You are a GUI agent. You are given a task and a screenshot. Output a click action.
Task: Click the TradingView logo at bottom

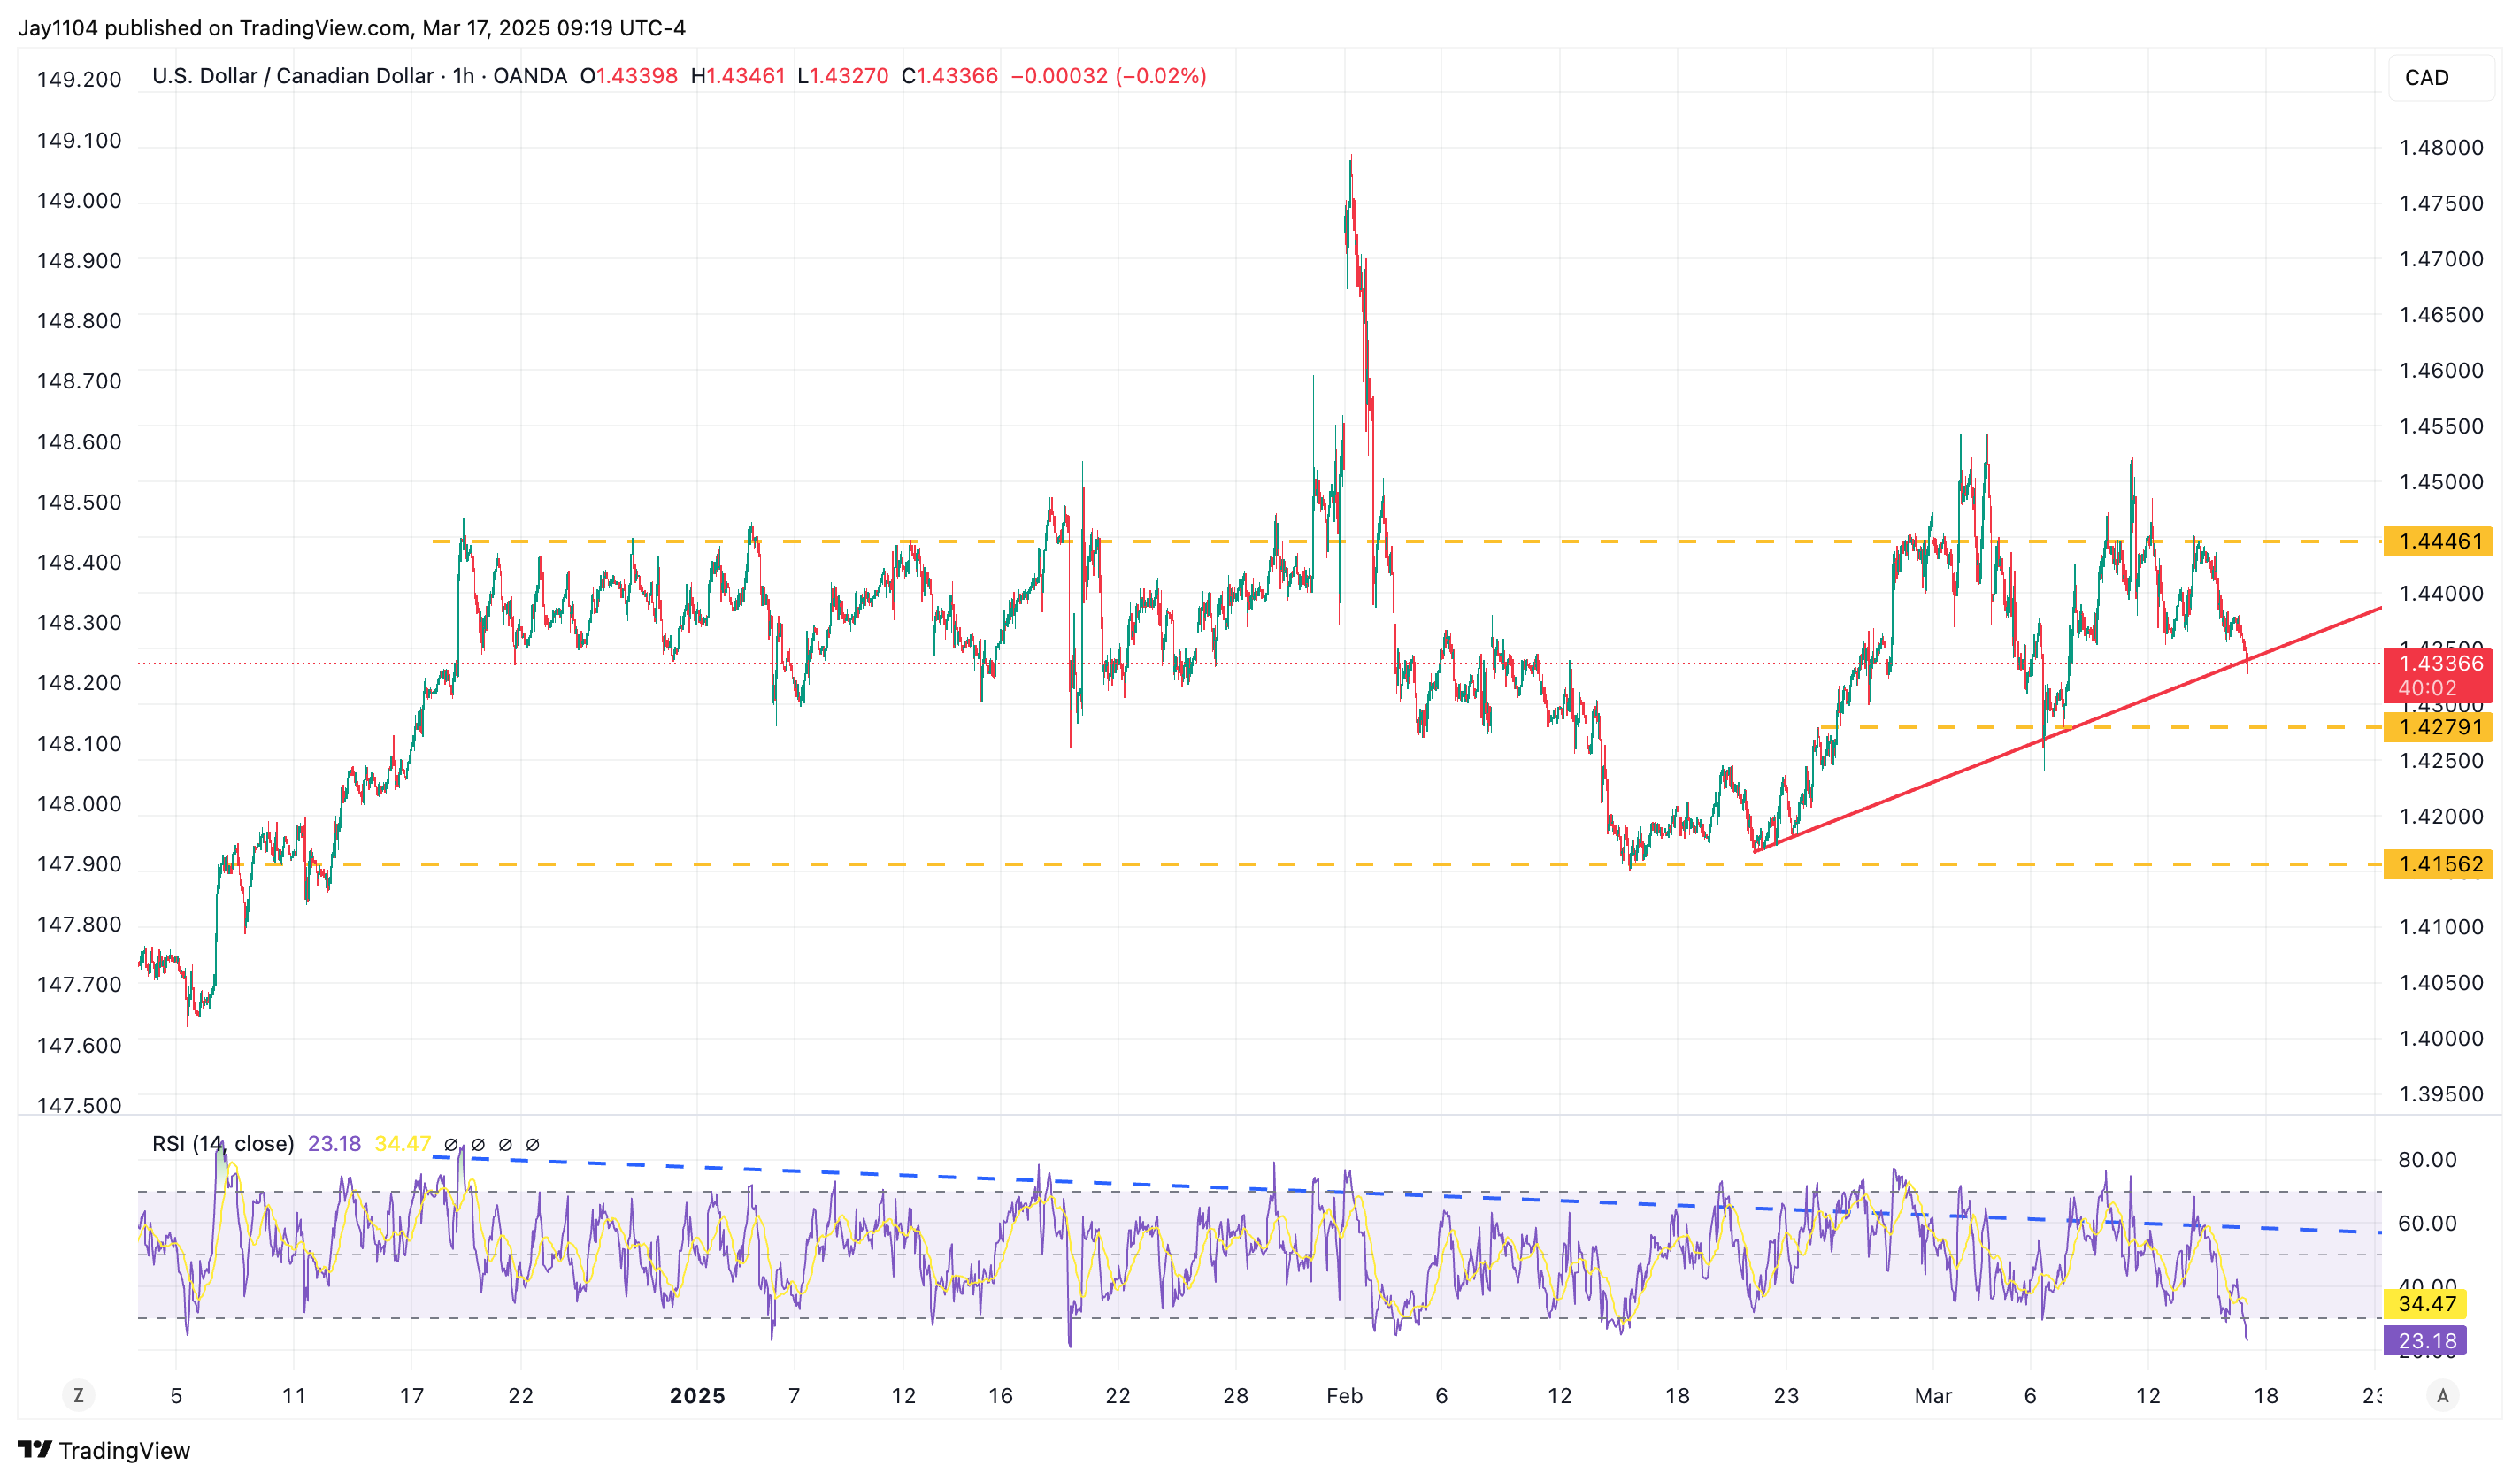[104, 1450]
